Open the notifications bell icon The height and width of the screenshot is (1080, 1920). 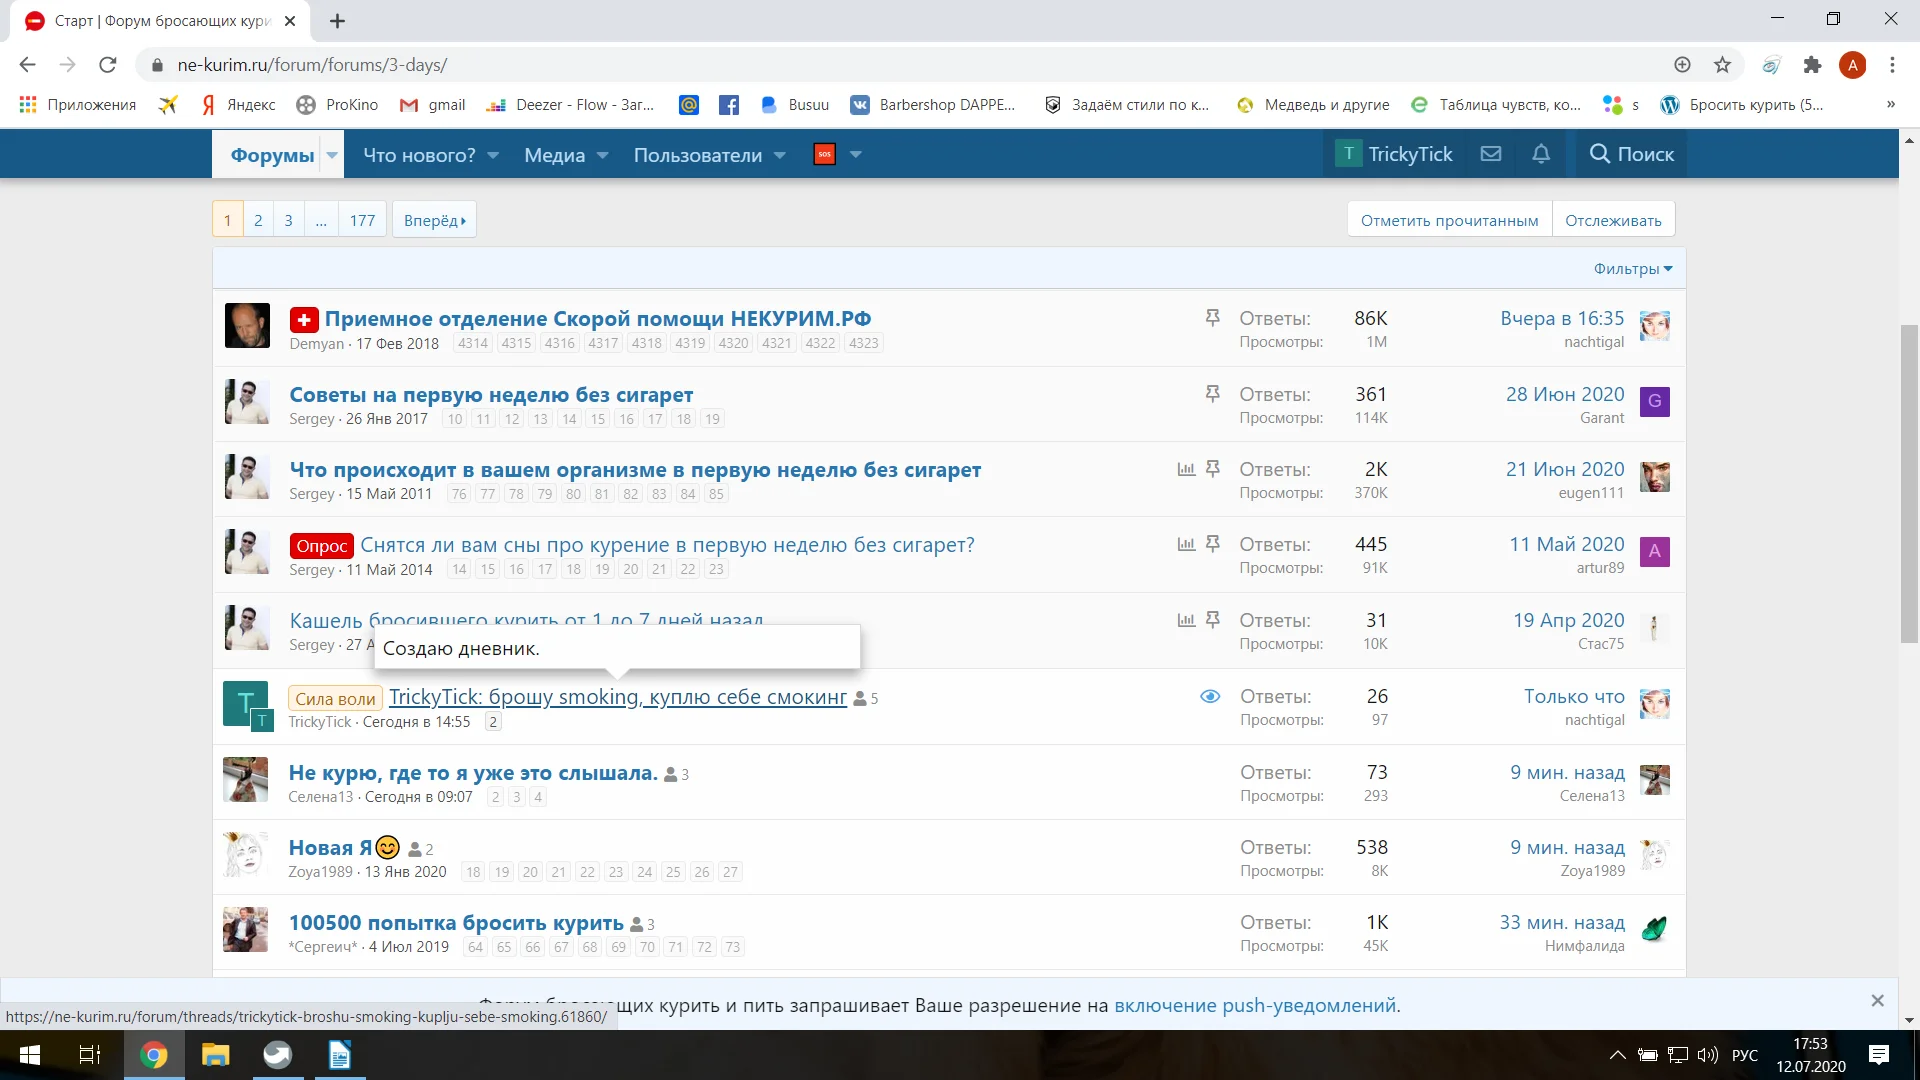pyautogui.click(x=1541, y=154)
